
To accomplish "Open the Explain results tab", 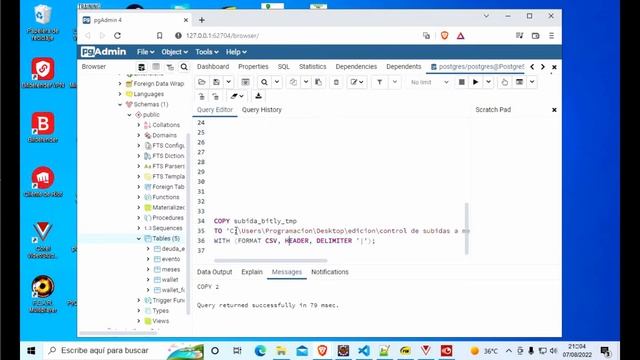I will click(x=252, y=272).
